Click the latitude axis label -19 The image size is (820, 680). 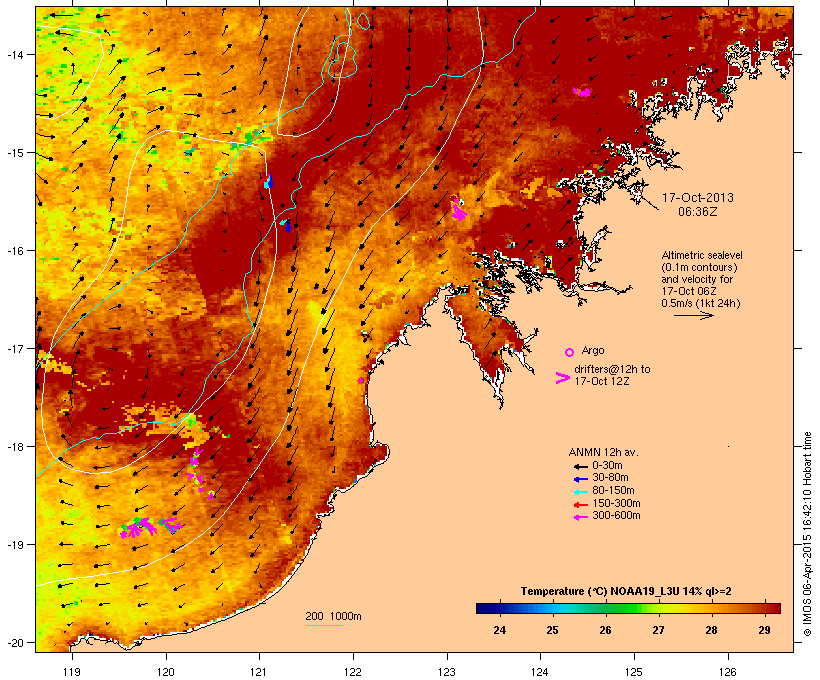14,545
